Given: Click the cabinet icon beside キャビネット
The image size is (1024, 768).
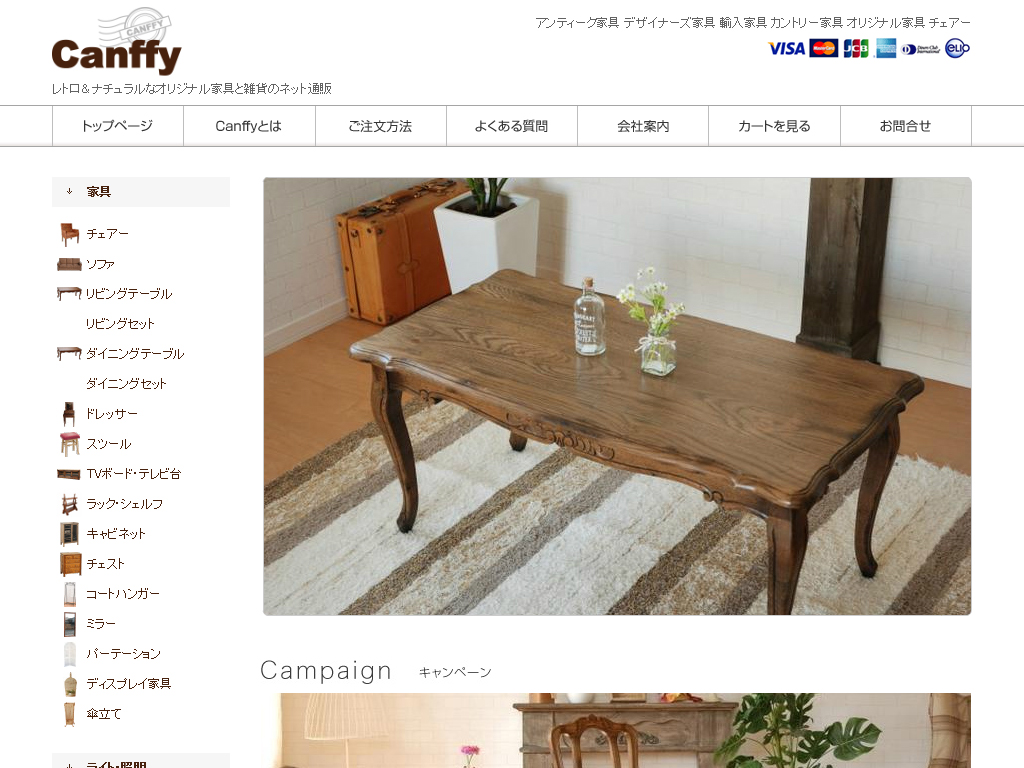Looking at the screenshot, I should coord(69,534).
